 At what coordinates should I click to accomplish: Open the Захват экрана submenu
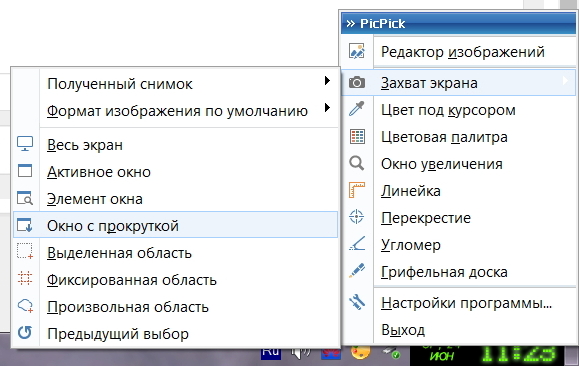coord(458,83)
